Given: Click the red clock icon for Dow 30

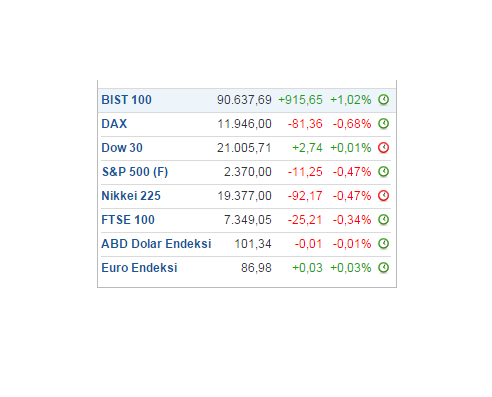Looking at the screenshot, I should (383, 147).
